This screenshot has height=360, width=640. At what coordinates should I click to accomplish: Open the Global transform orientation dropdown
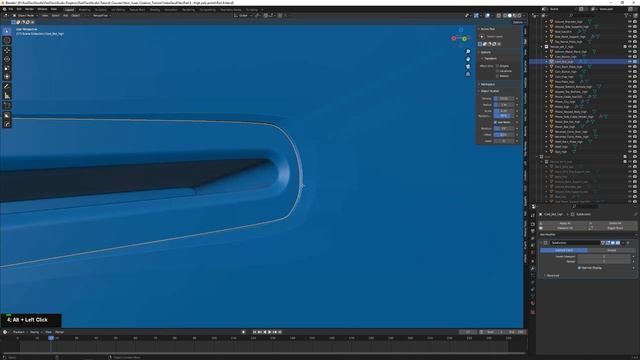point(242,16)
